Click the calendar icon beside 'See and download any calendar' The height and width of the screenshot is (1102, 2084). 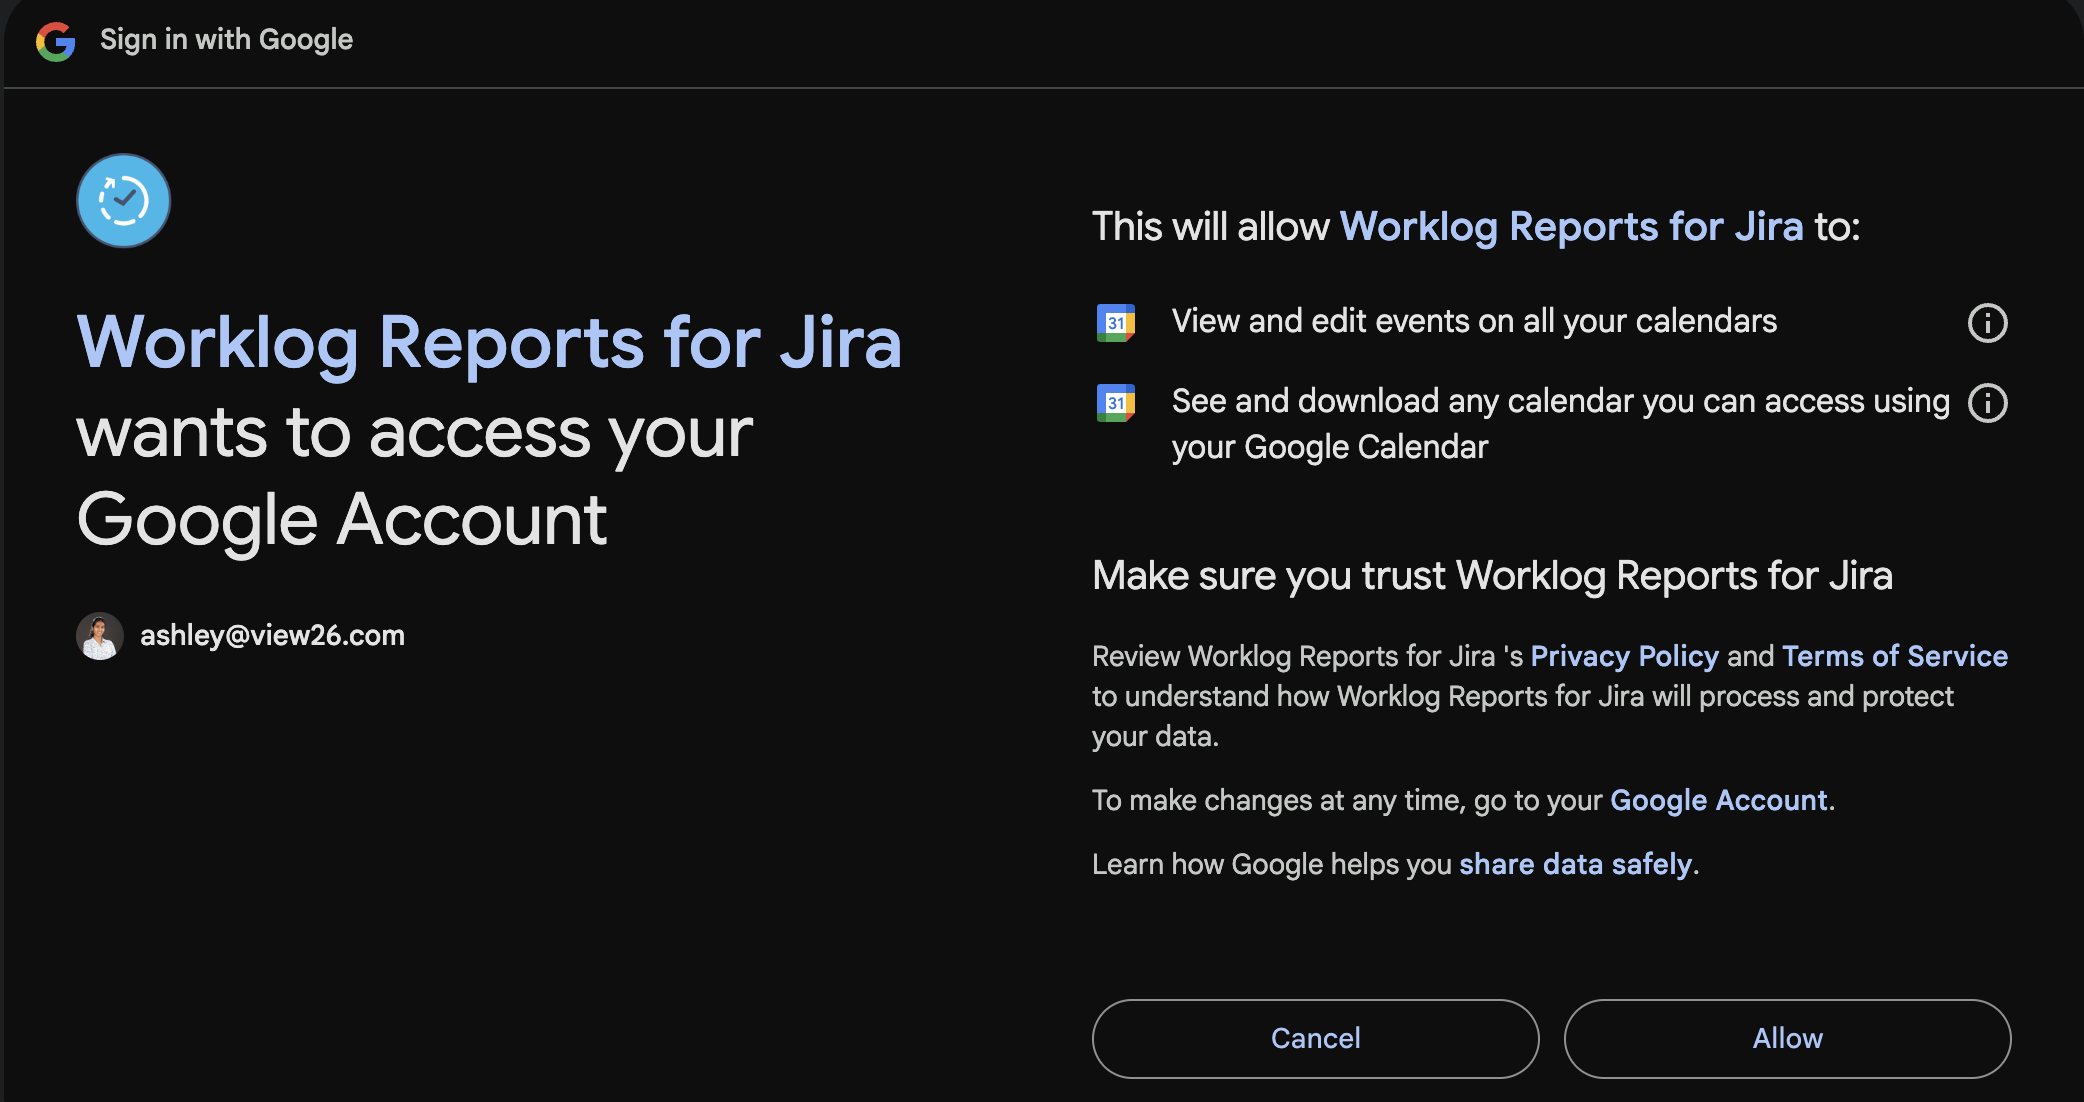[x=1116, y=403]
